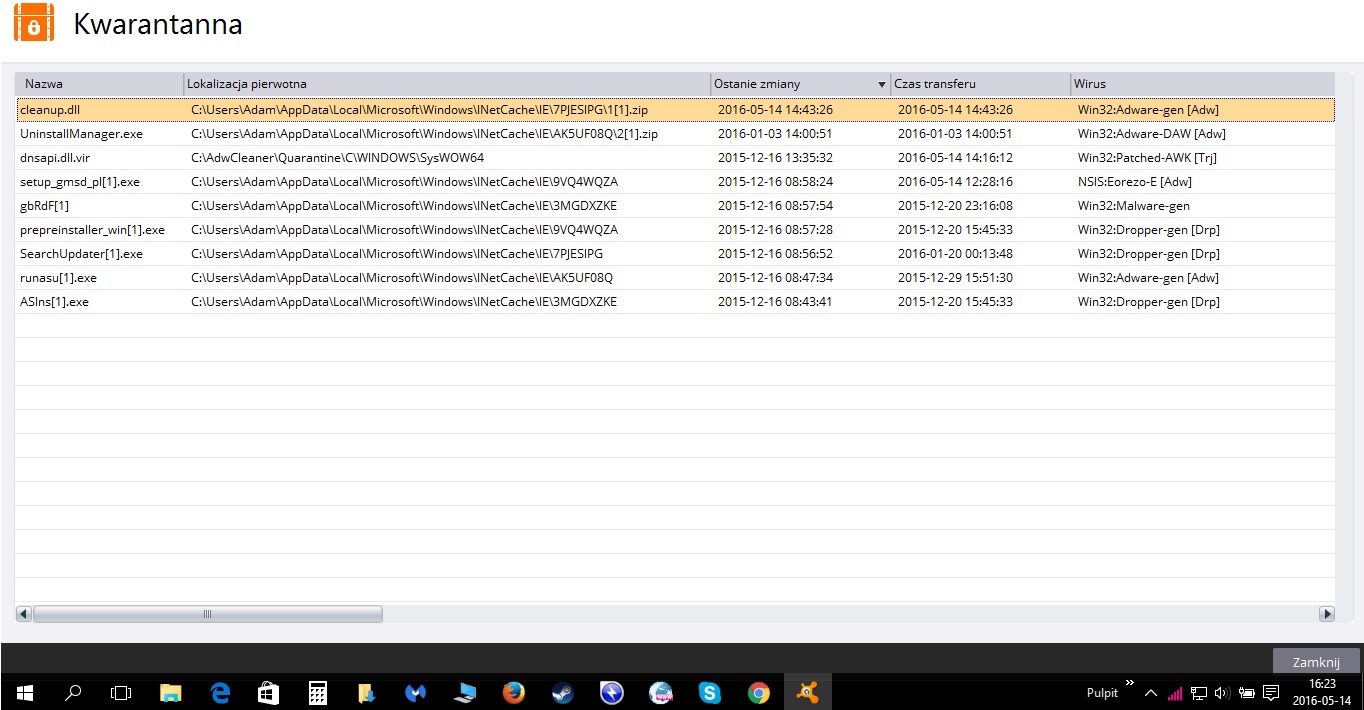
Task: Click the orange Kwarantanna chest icon
Action: [x=34, y=24]
